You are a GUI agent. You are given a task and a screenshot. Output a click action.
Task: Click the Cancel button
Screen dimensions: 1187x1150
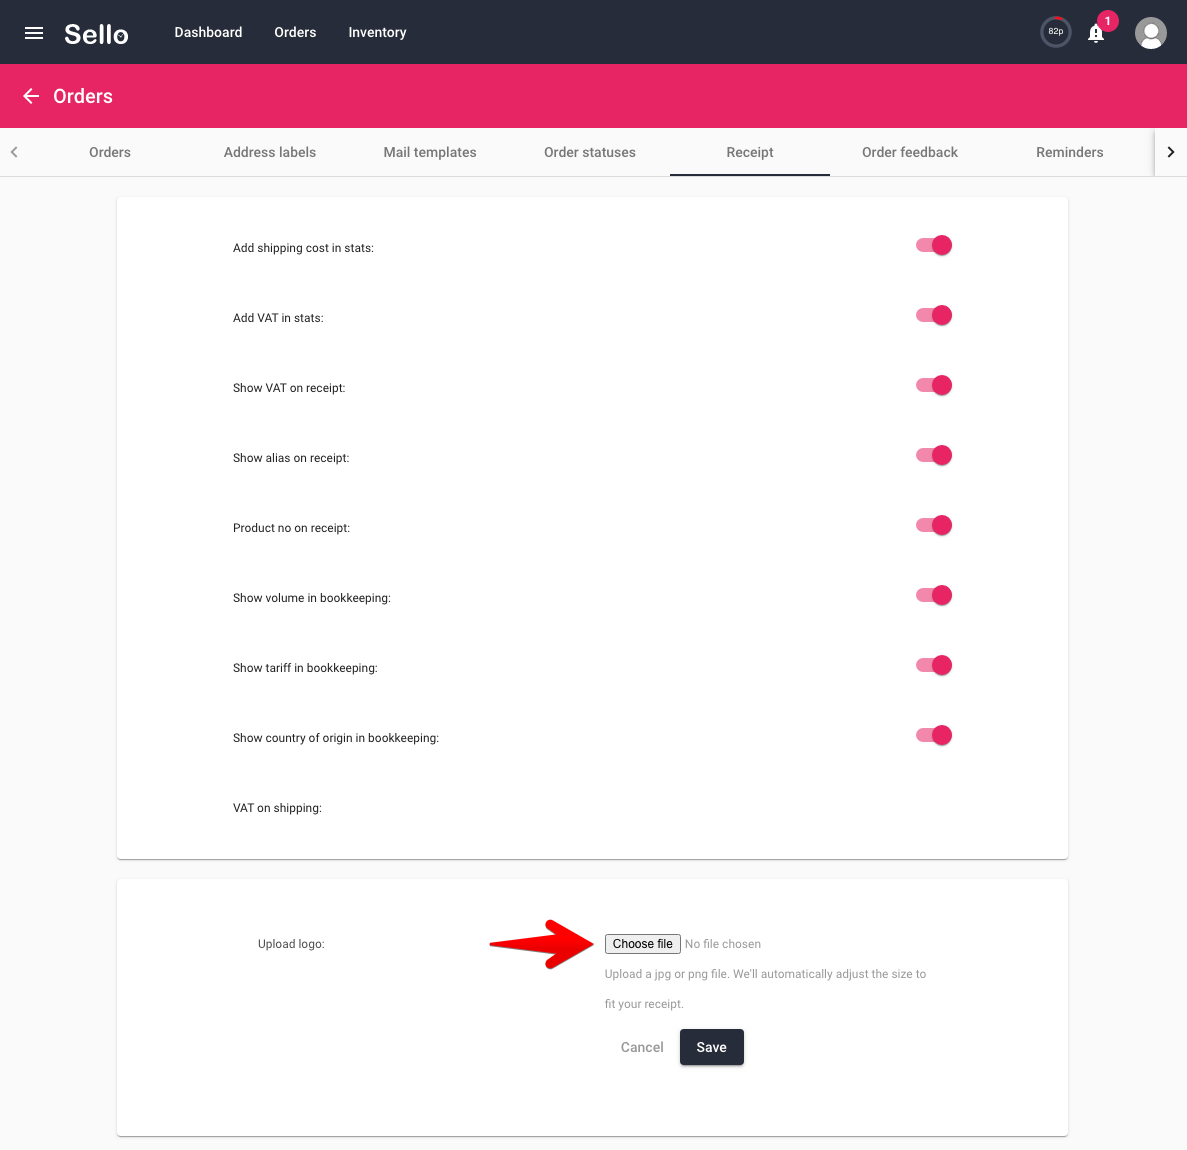pyautogui.click(x=642, y=1047)
